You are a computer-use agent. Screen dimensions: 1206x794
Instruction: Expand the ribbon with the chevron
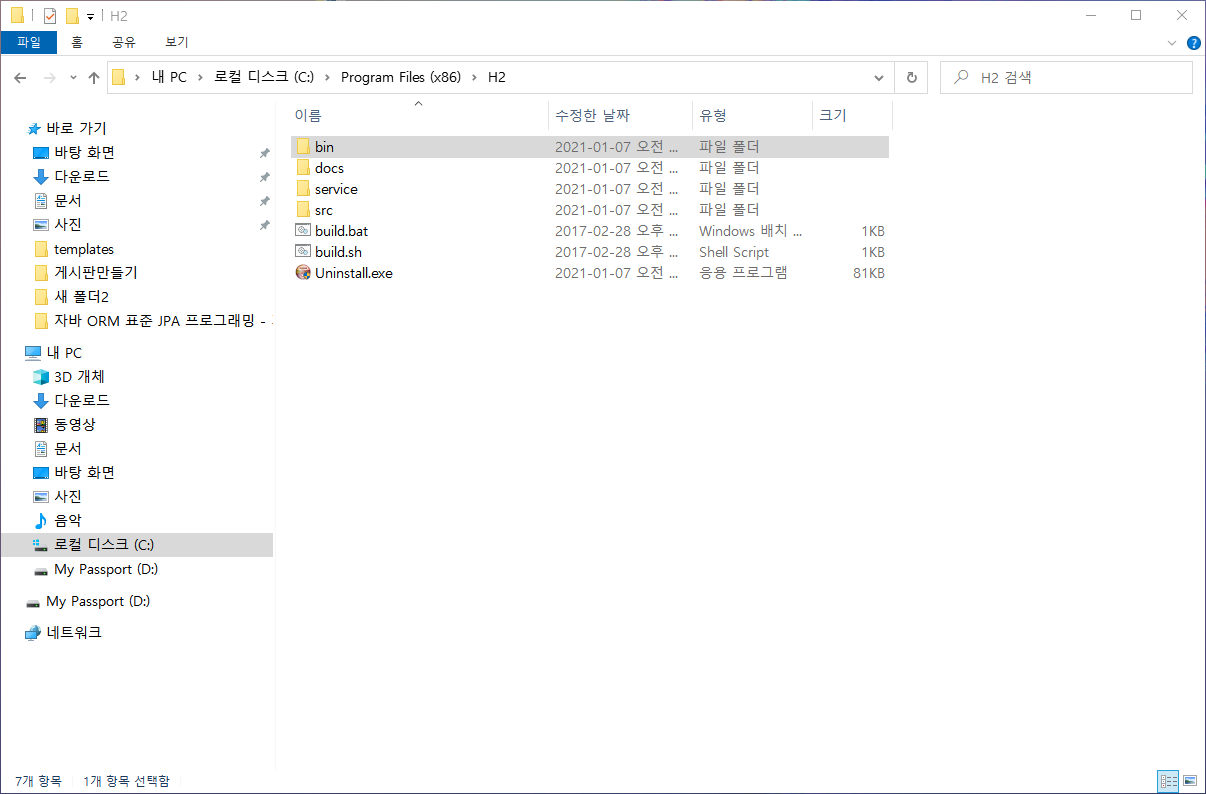[x=1173, y=43]
